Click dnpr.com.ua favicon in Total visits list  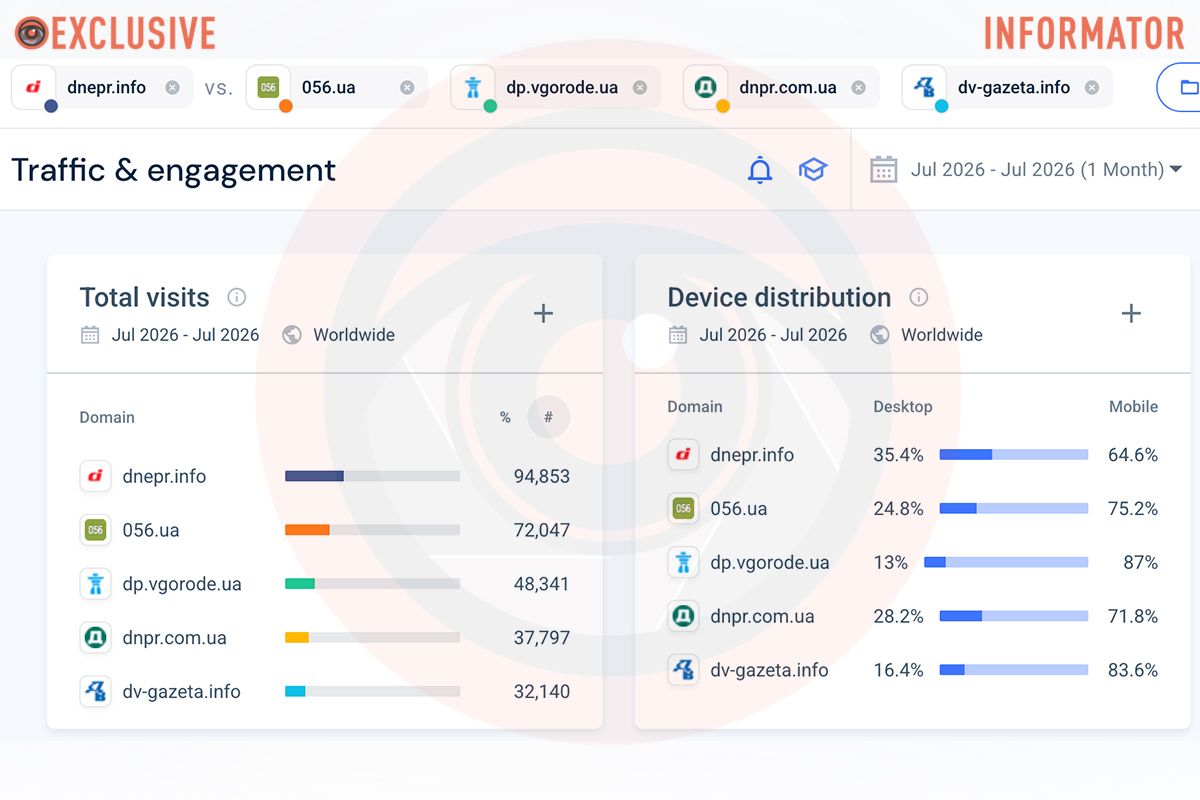click(96, 638)
